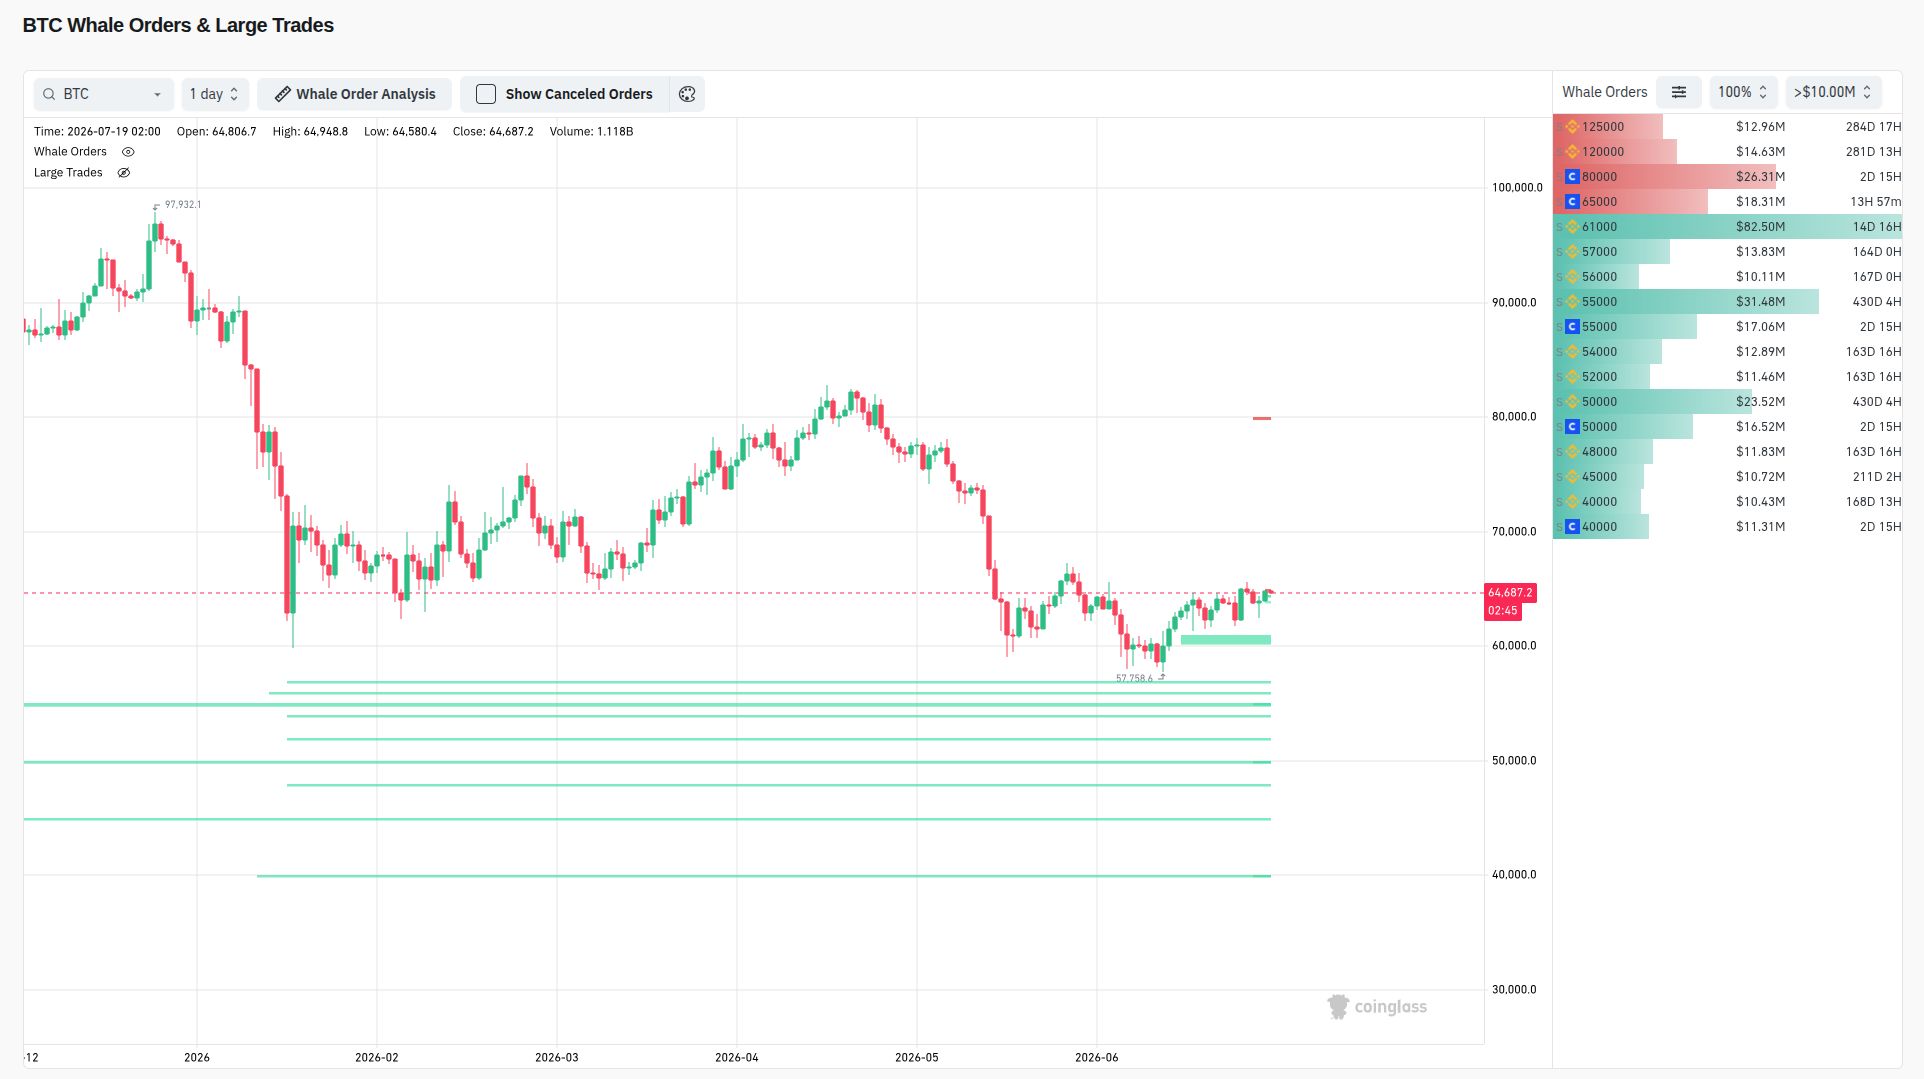Enable the Show Canceled Orders checkbox
1924x1079 pixels.
[486, 94]
